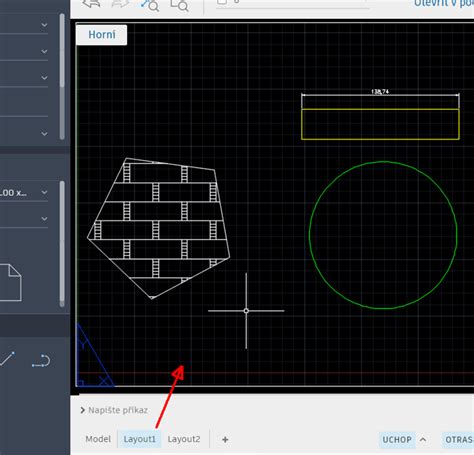The image size is (474, 455).
Task: Select the Polyline drawing tool
Action: 41,361
